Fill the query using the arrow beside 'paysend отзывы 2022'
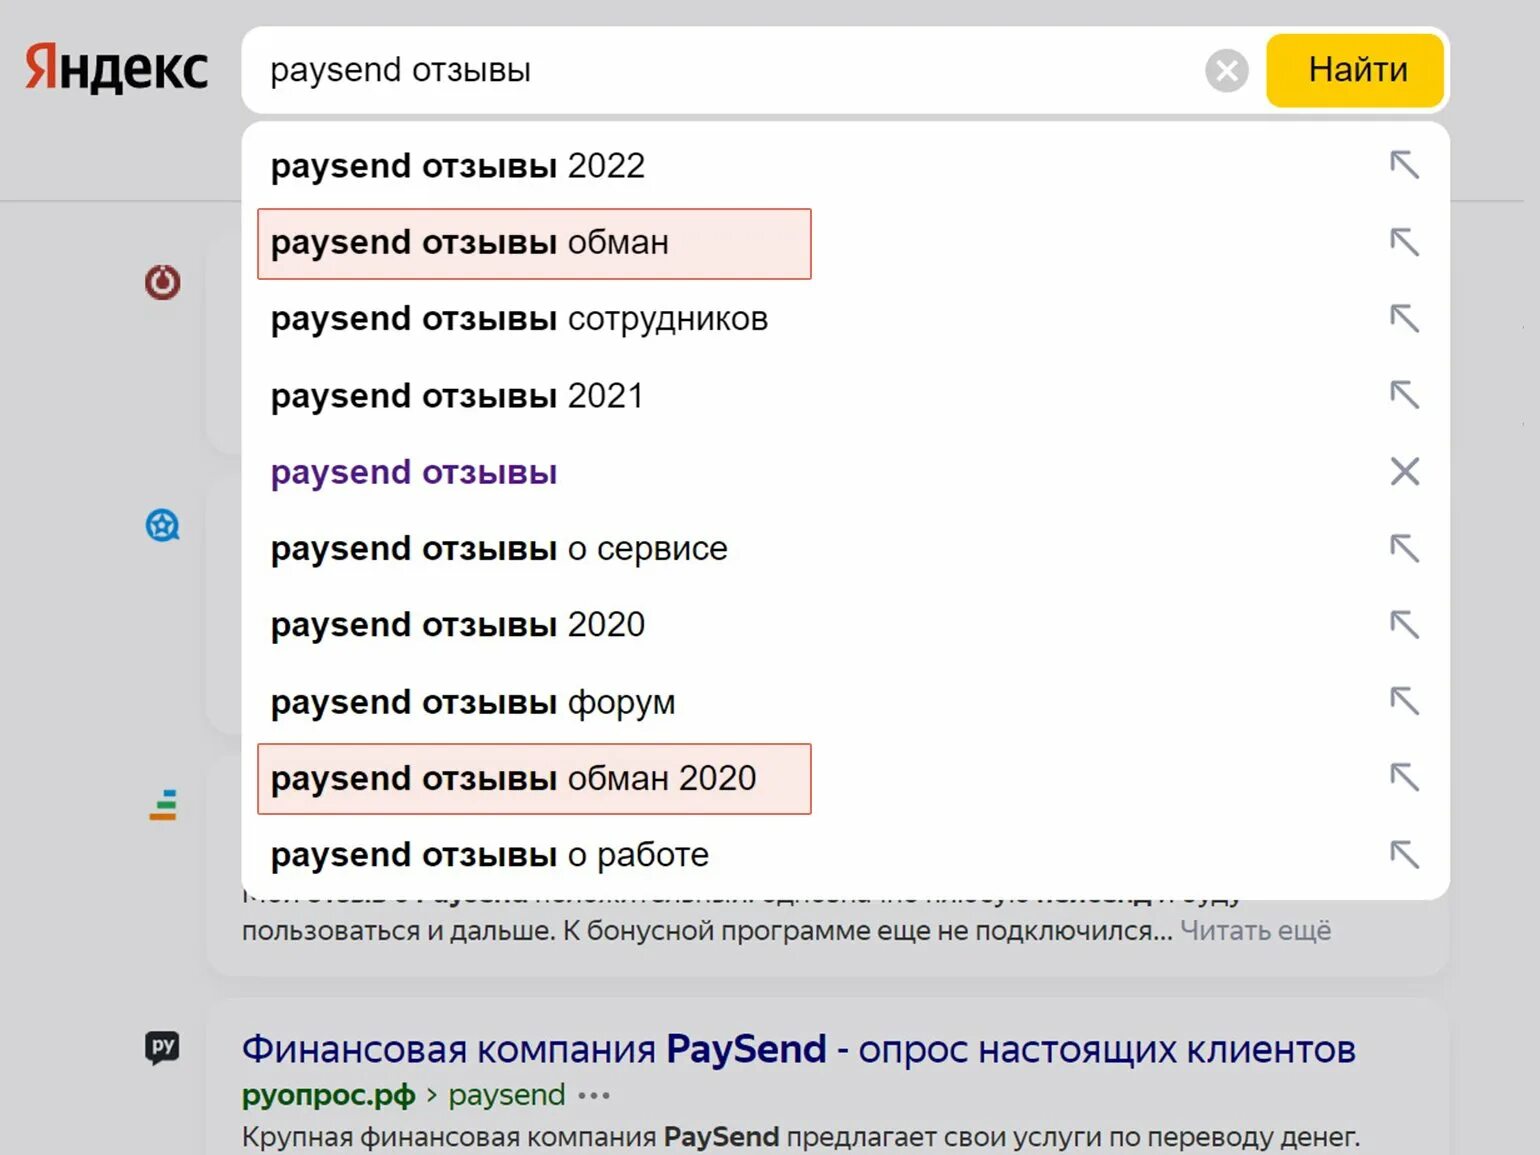Image resolution: width=1540 pixels, height=1155 pixels. (1404, 165)
